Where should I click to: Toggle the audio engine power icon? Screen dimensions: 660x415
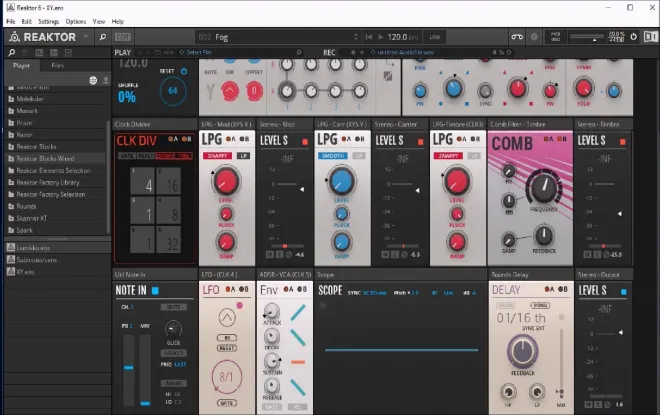coord(633,37)
